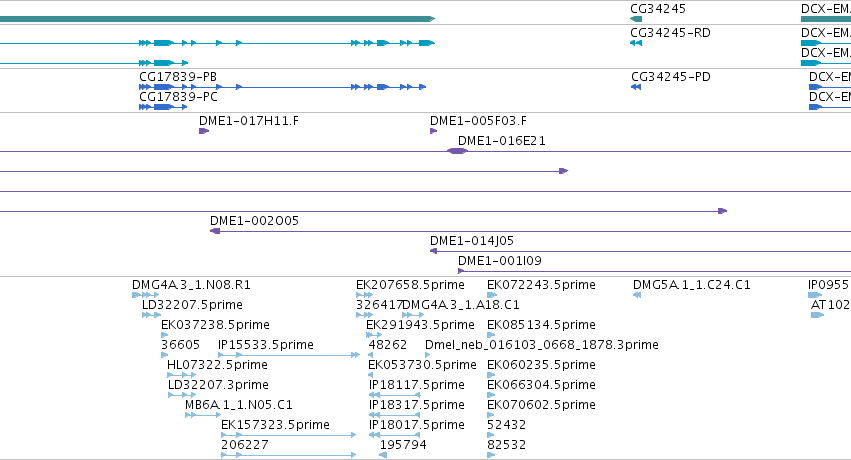Click the CG34245-PD coding glyph
Viewport: 851px width, 460px height.
[x=636, y=87]
